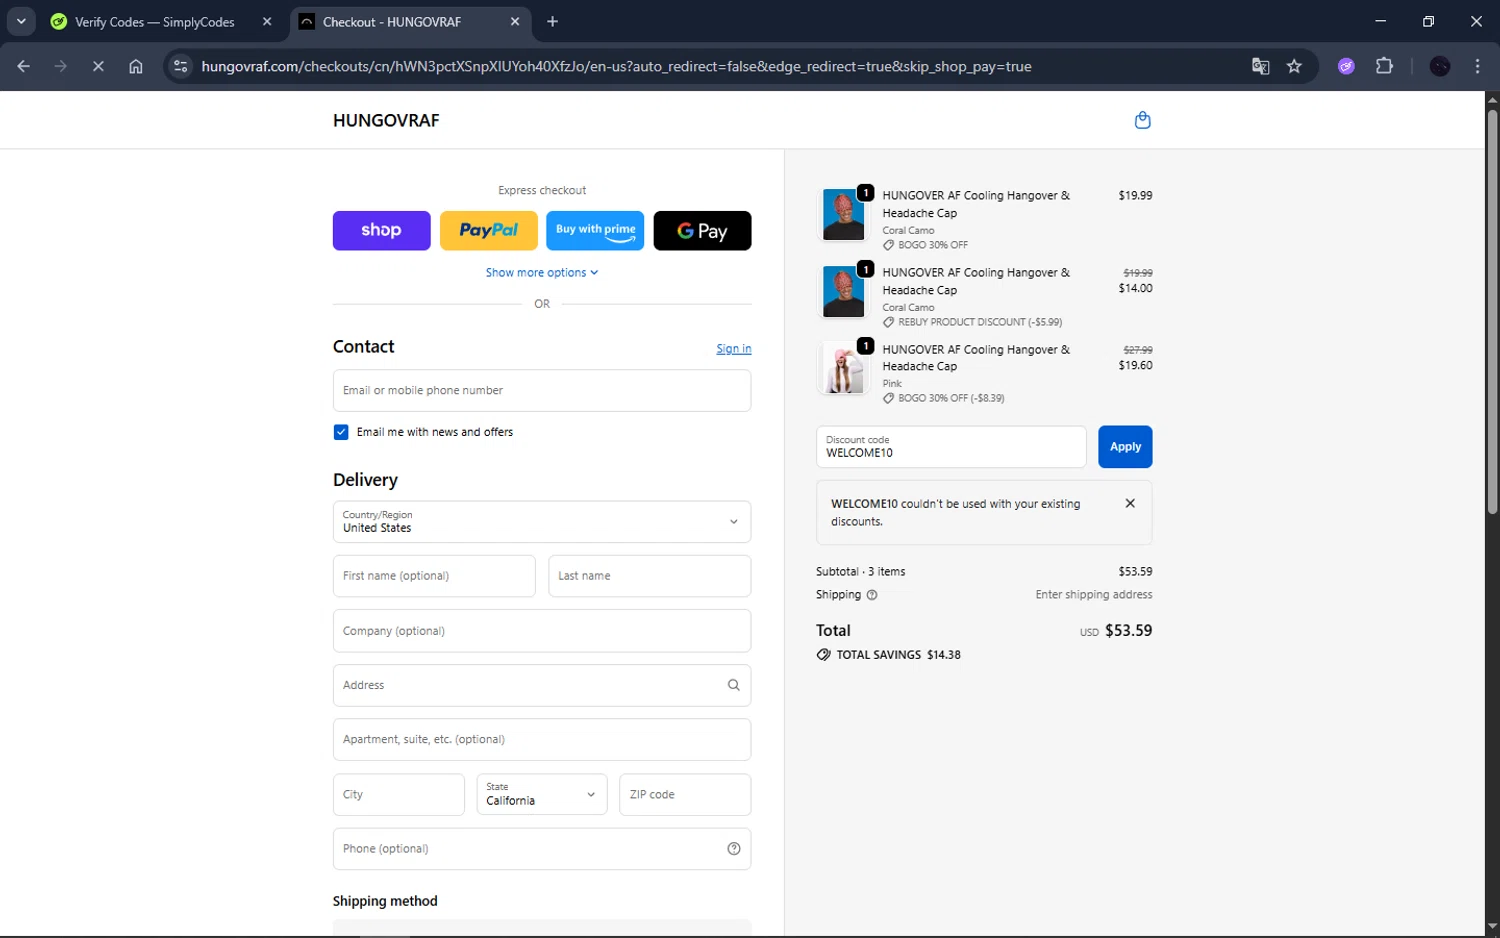
Task: Open the tab search dropdown arrow
Action: [21, 21]
